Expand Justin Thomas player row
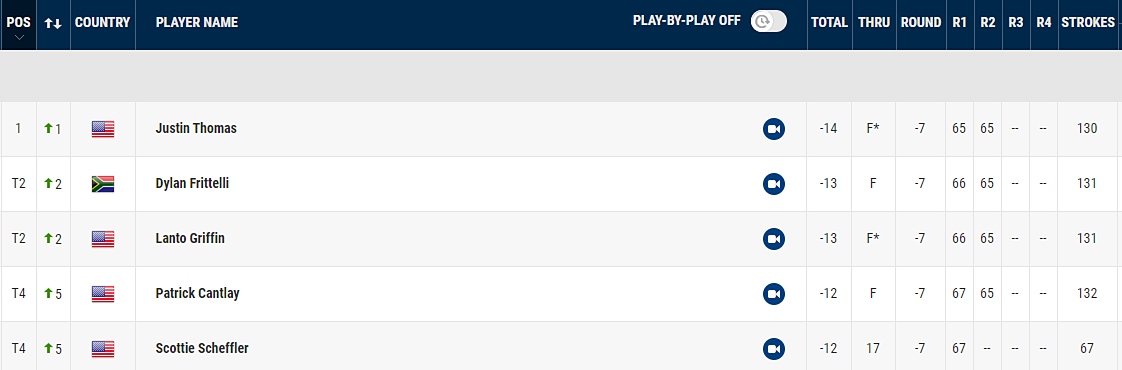The width and height of the screenshot is (1122, 370). [560, 129]
